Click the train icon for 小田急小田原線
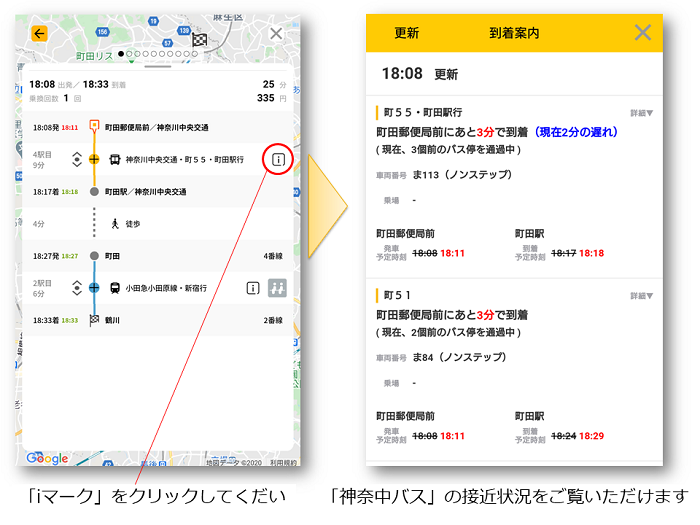Viewport: 700px width, 525px height. pyautogui.click(x=115, y=288)
